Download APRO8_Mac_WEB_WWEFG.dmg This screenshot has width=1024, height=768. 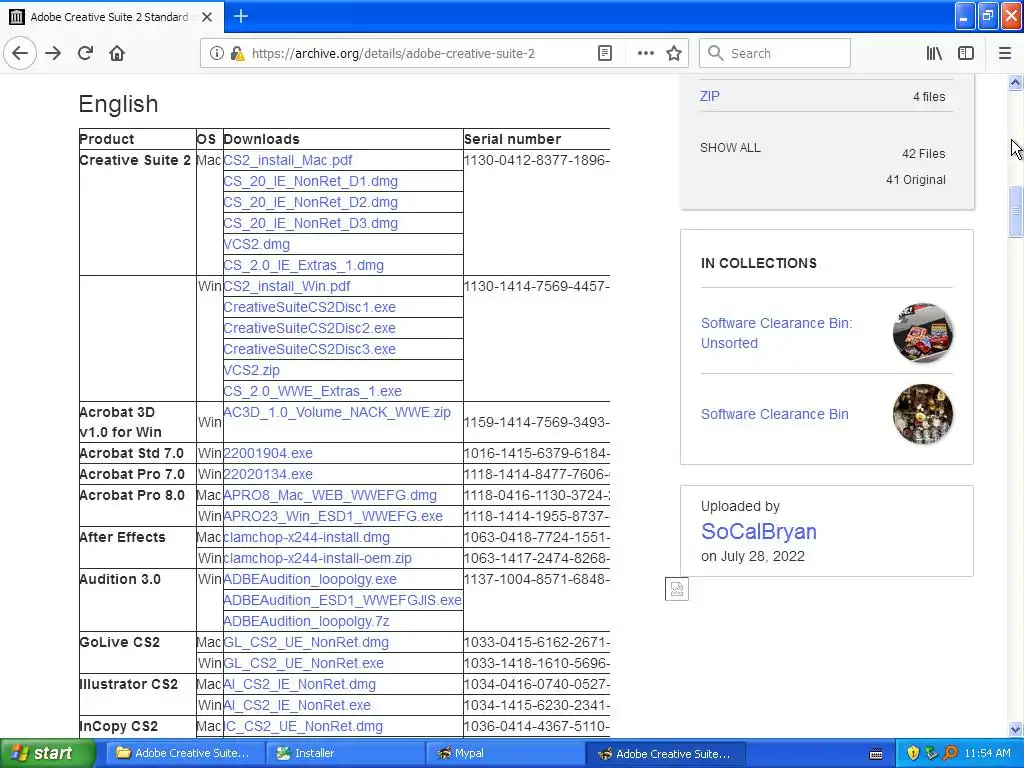point(330,495)
